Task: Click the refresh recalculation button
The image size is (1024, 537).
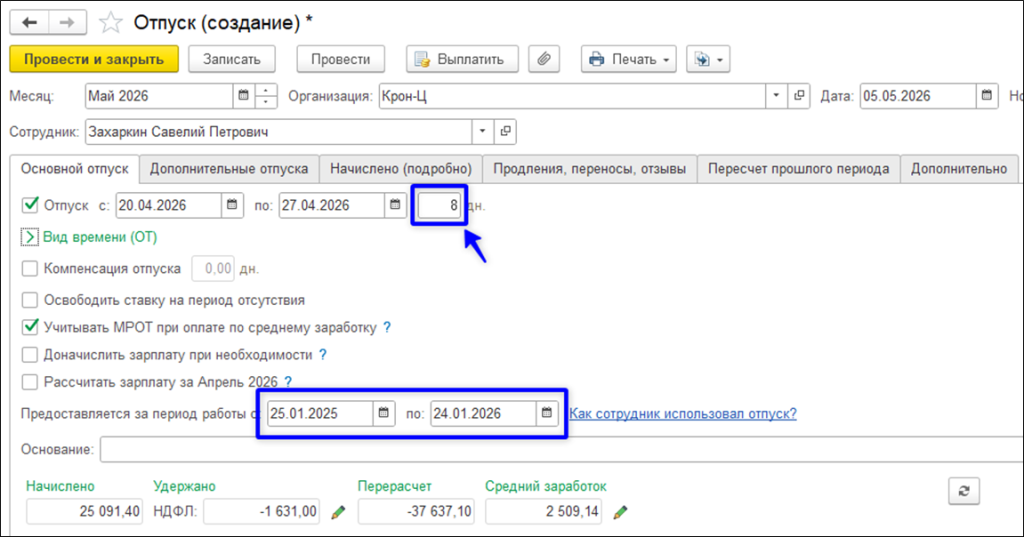Action: tap(964, 491)
